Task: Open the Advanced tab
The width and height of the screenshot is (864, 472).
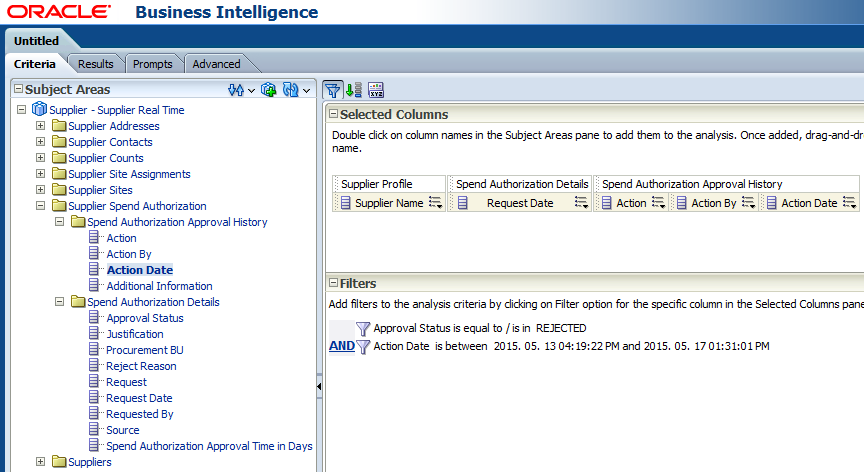Action: [216, 64]
